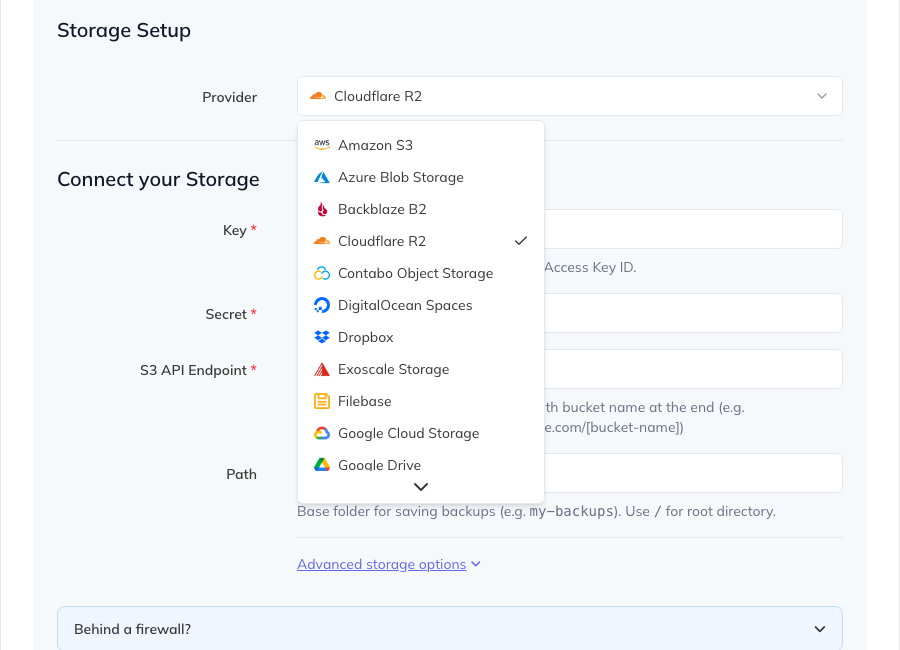Click the Exoscale Storage logo icon
900x650 pixels.
click(322, 369)
